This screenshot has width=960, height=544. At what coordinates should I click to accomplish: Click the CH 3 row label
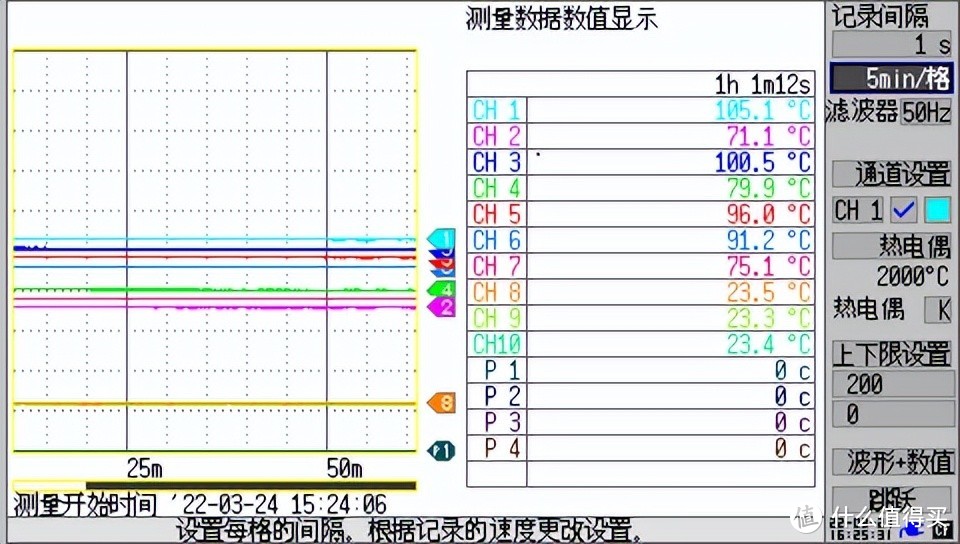pyautogui.click(x=497, y=162)
